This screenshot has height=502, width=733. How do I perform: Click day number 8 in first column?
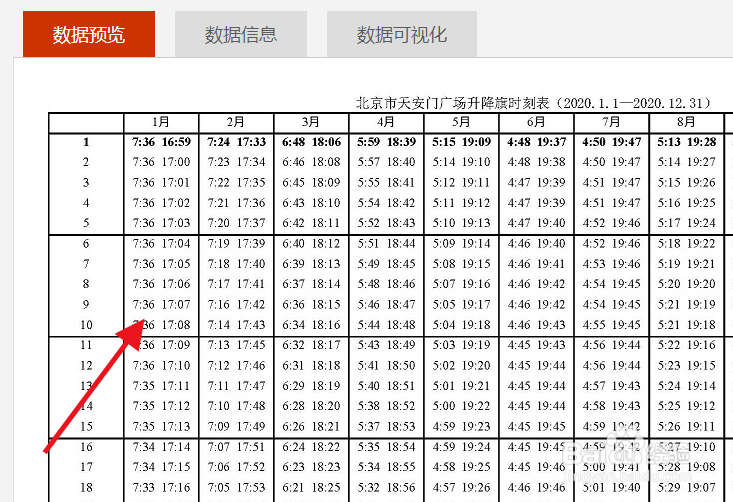[86, 284]
